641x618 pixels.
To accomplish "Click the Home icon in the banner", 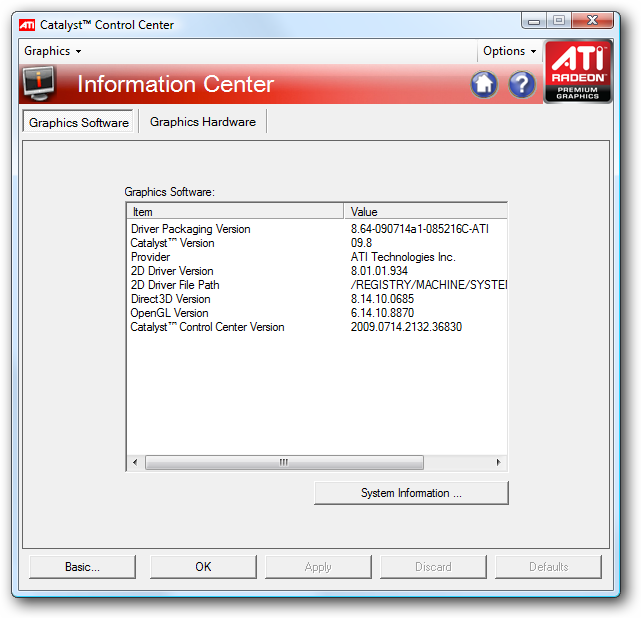I will click(484, 85).
